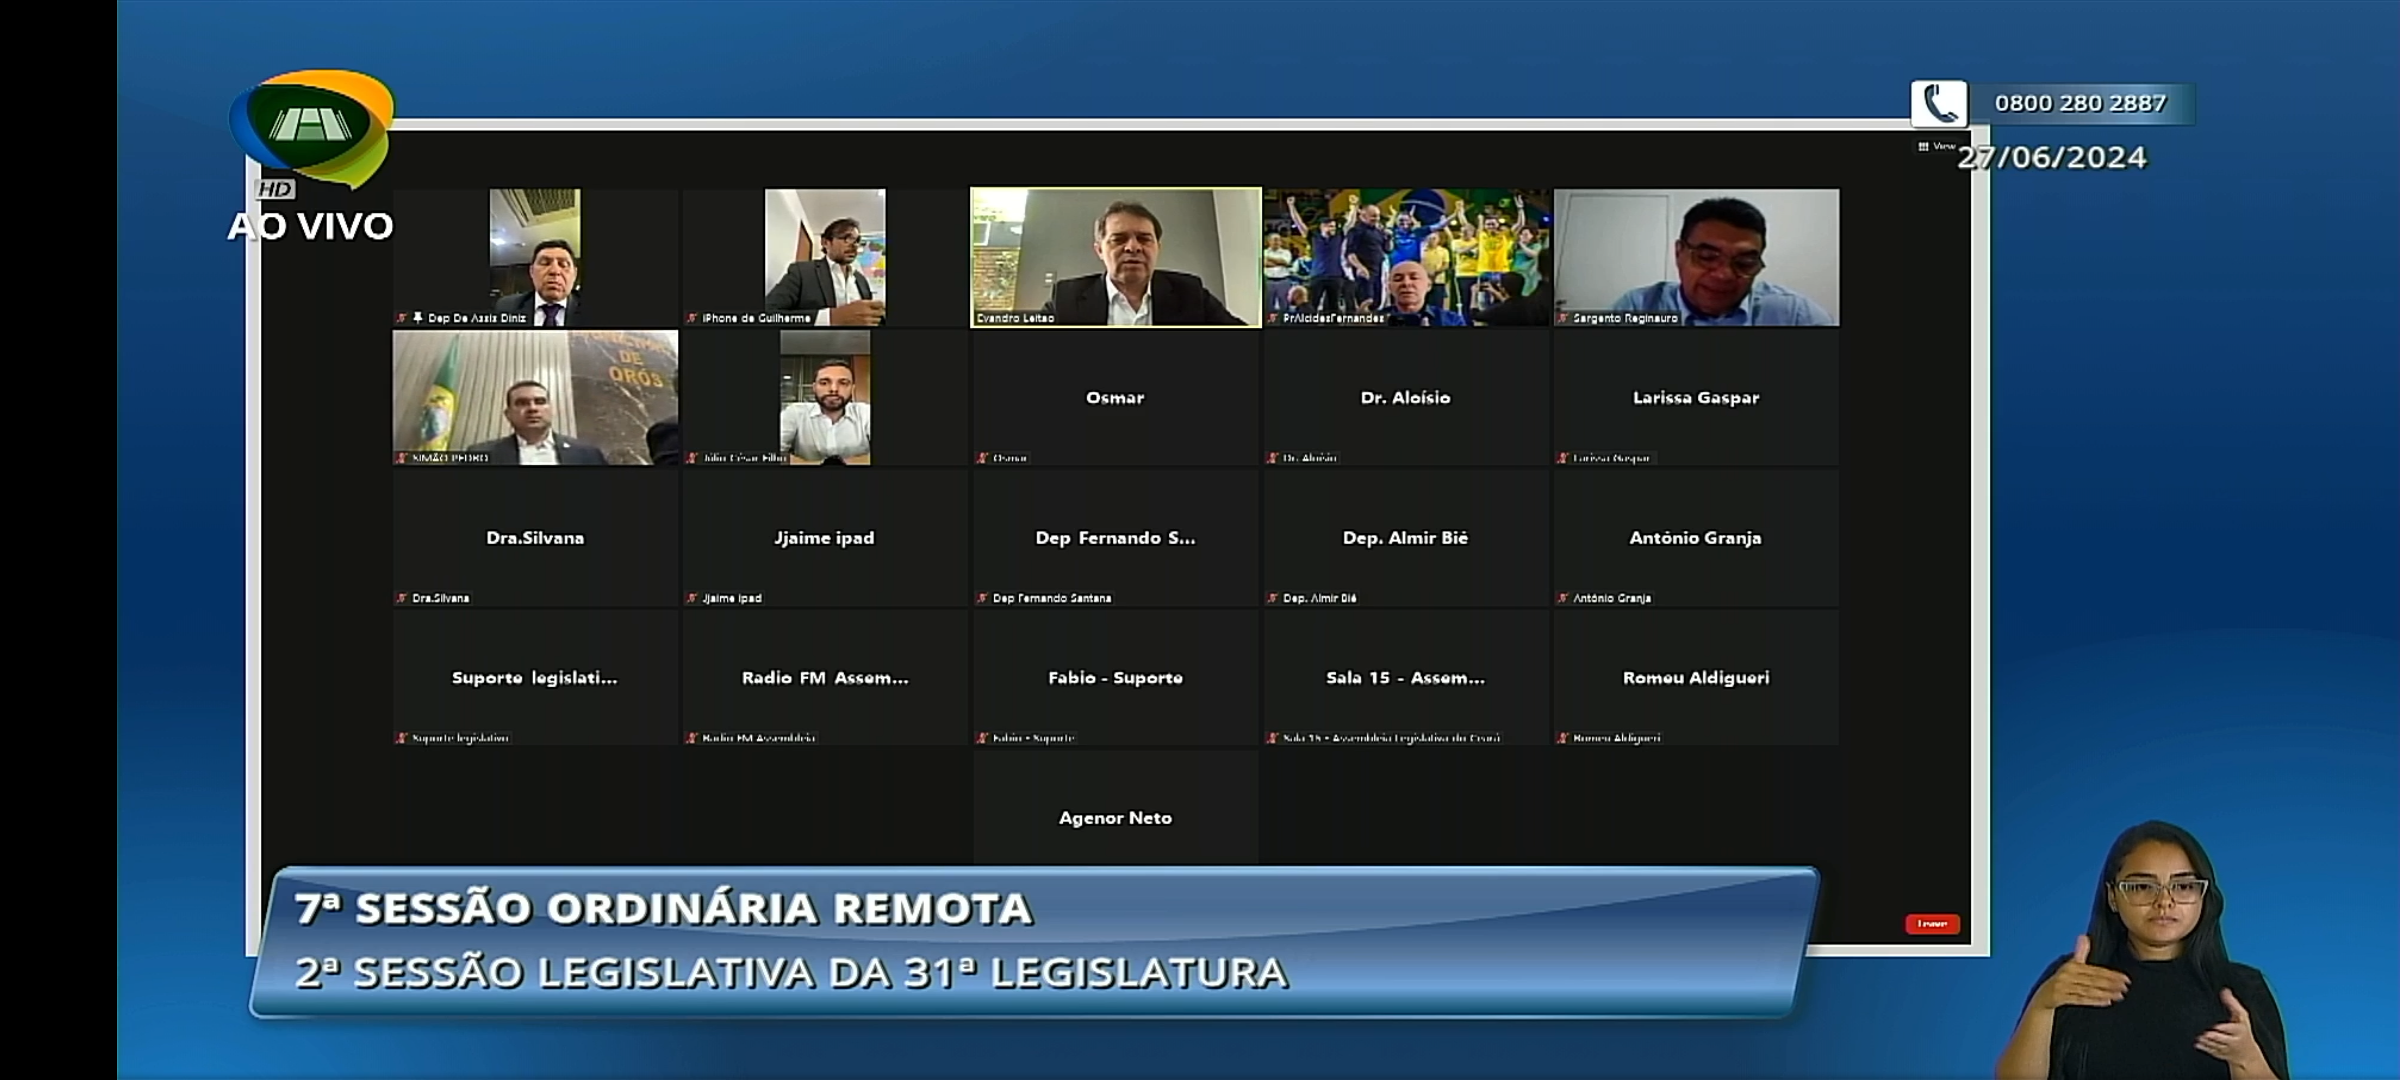Click the large Romeu Aldigueri name in the participant tile

point(1696,678)
